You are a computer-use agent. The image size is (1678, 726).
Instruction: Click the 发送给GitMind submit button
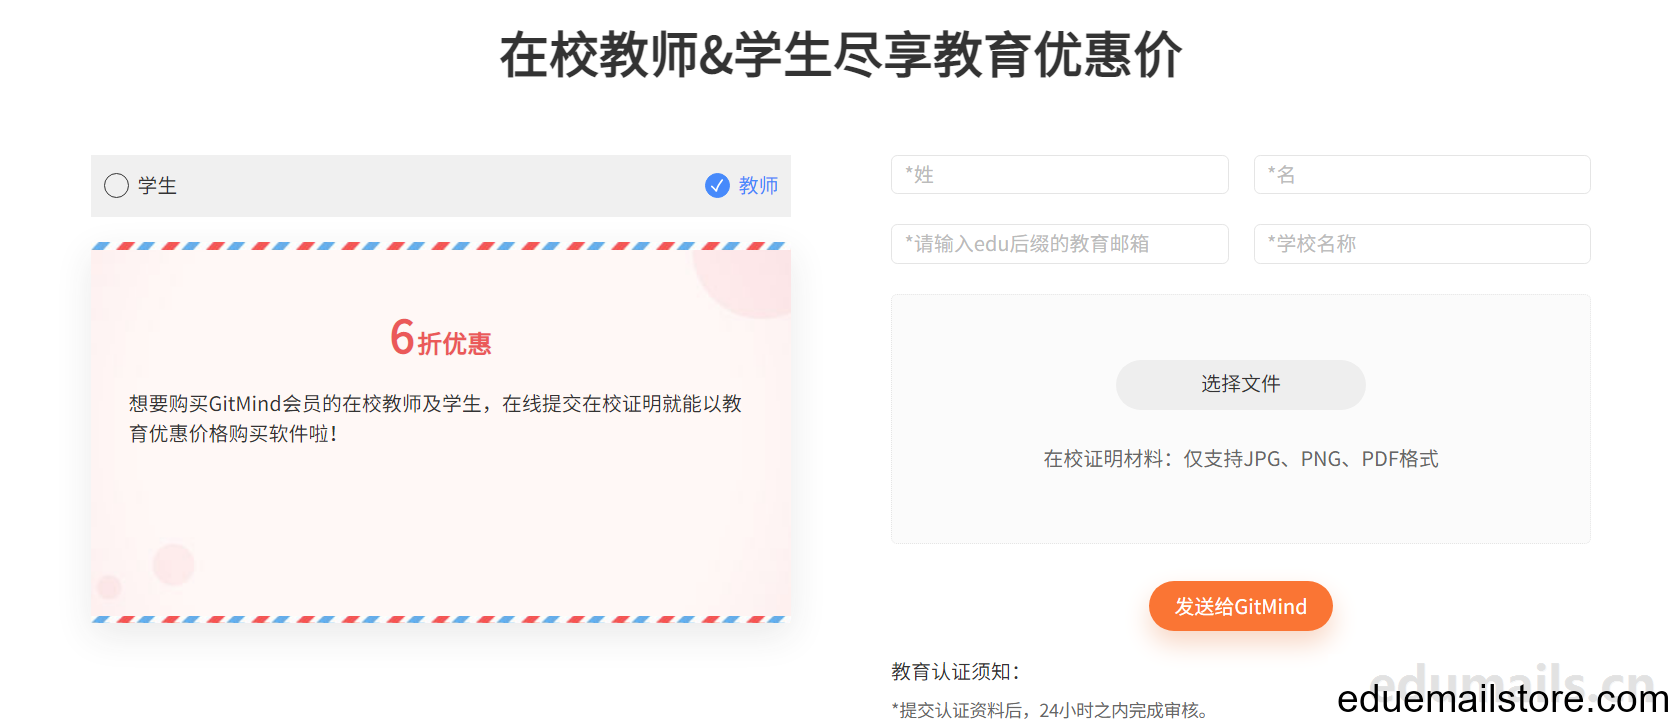[1241, 606]
